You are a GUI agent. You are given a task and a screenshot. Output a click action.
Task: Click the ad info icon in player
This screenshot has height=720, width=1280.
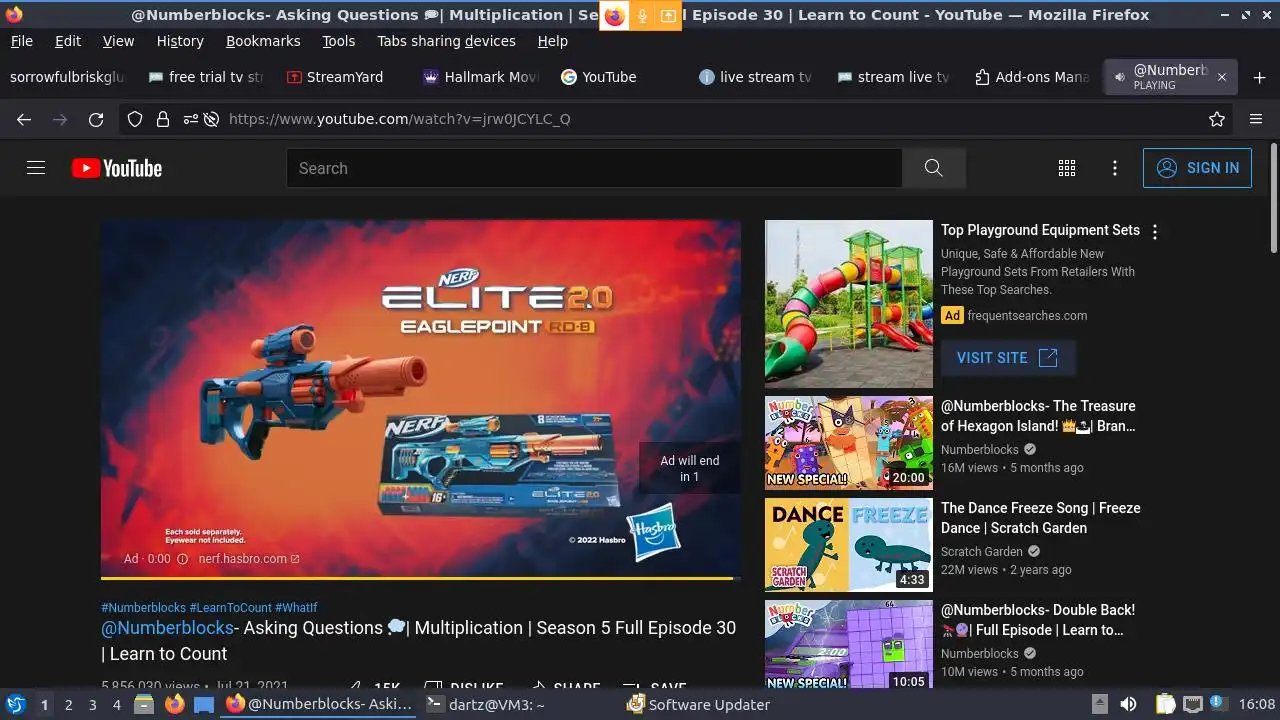tap(182, 559)
